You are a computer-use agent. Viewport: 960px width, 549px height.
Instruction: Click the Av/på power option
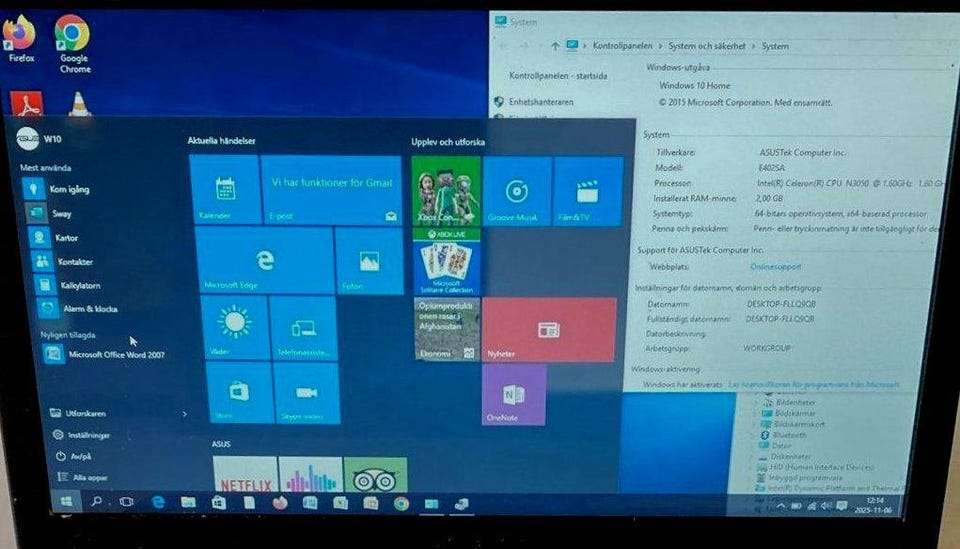(x=80, y=456)
